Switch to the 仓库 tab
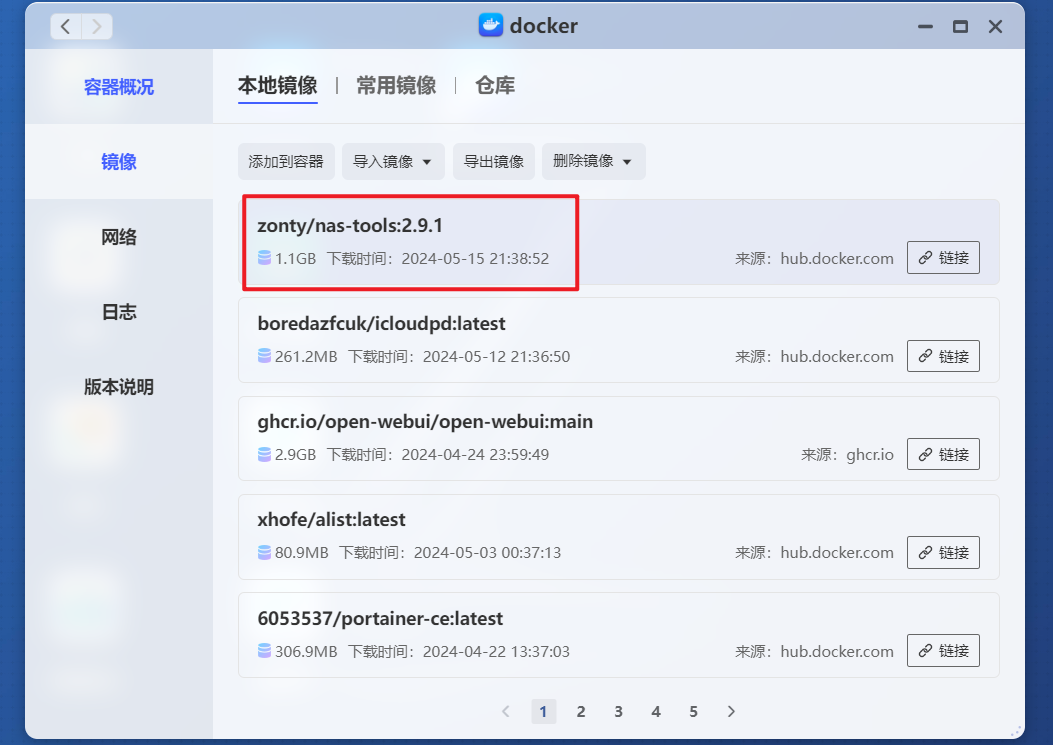The image size is (1053, 745). tap(495, 85)
